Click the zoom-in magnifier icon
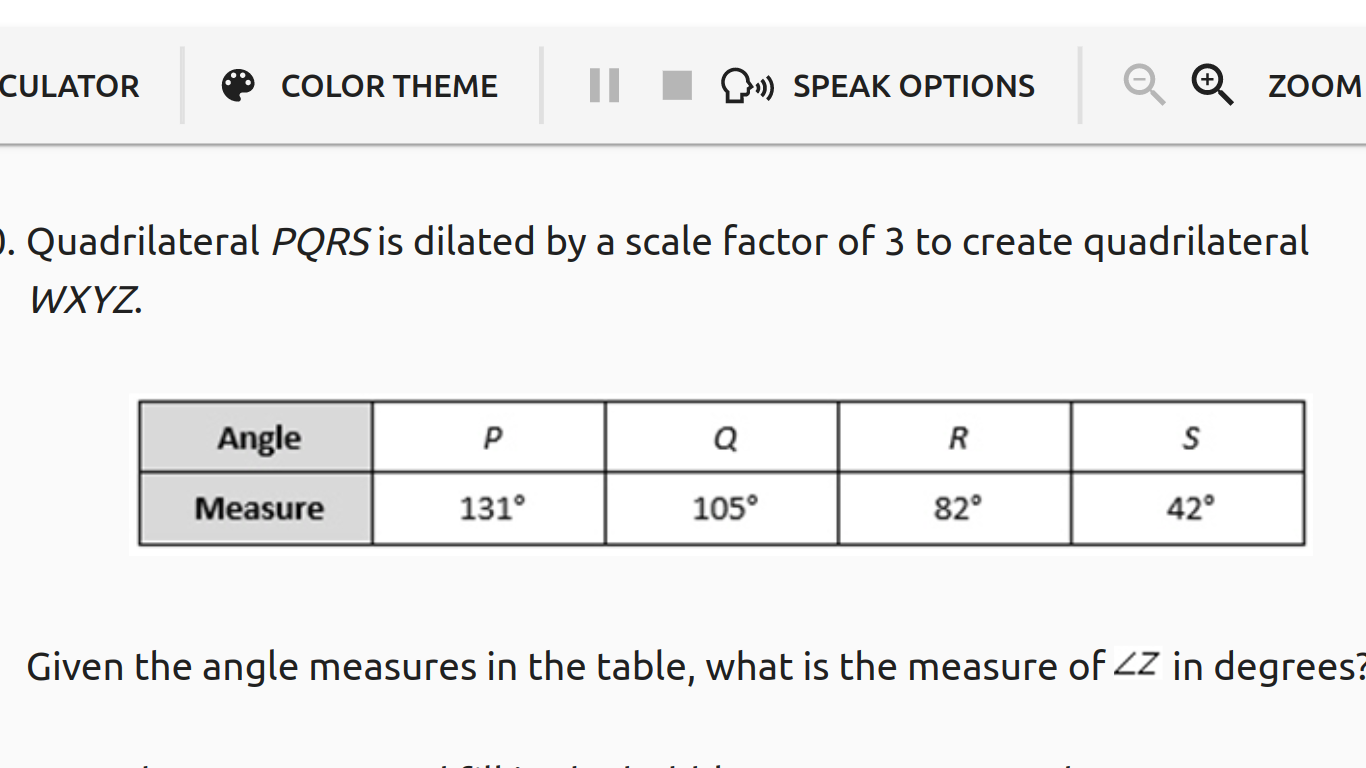1366x768 pixels. (x=1212, y=85)
